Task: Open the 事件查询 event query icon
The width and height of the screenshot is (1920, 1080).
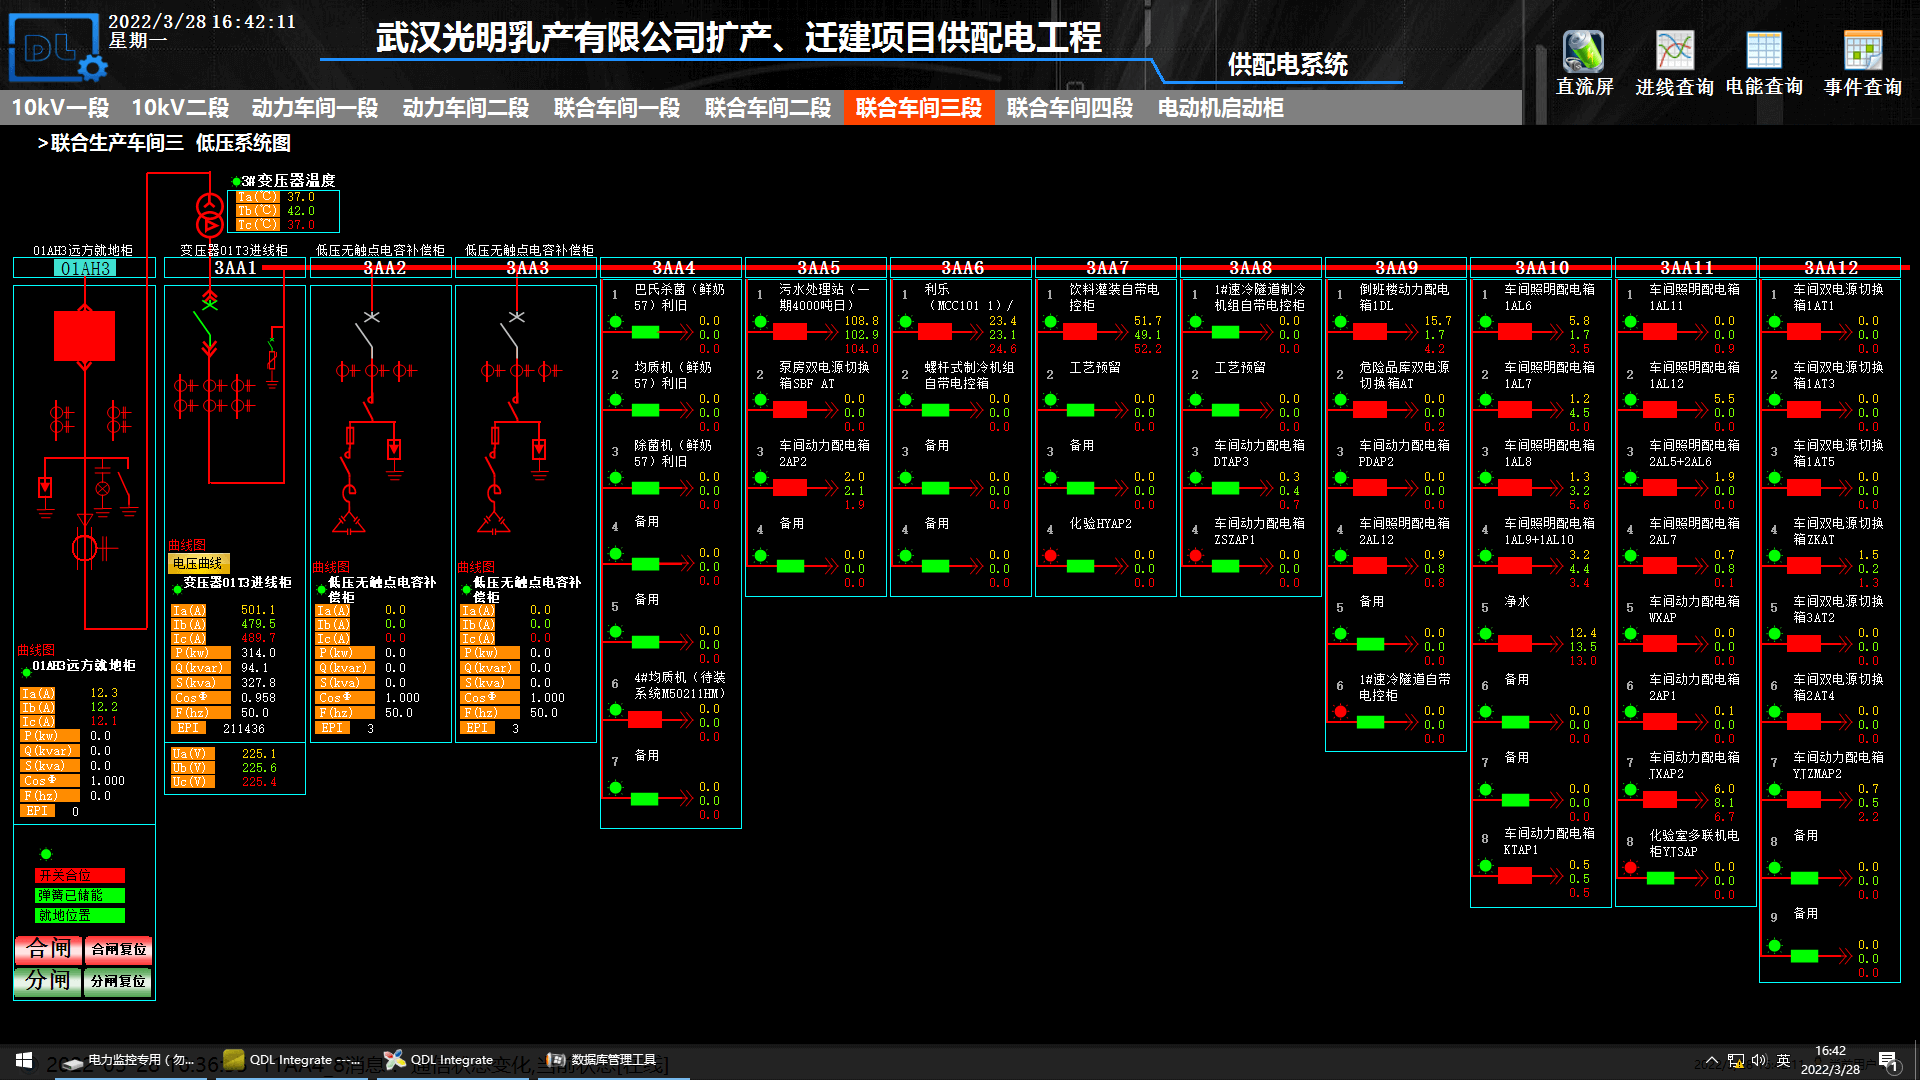Action: [x=1862, y=52]
